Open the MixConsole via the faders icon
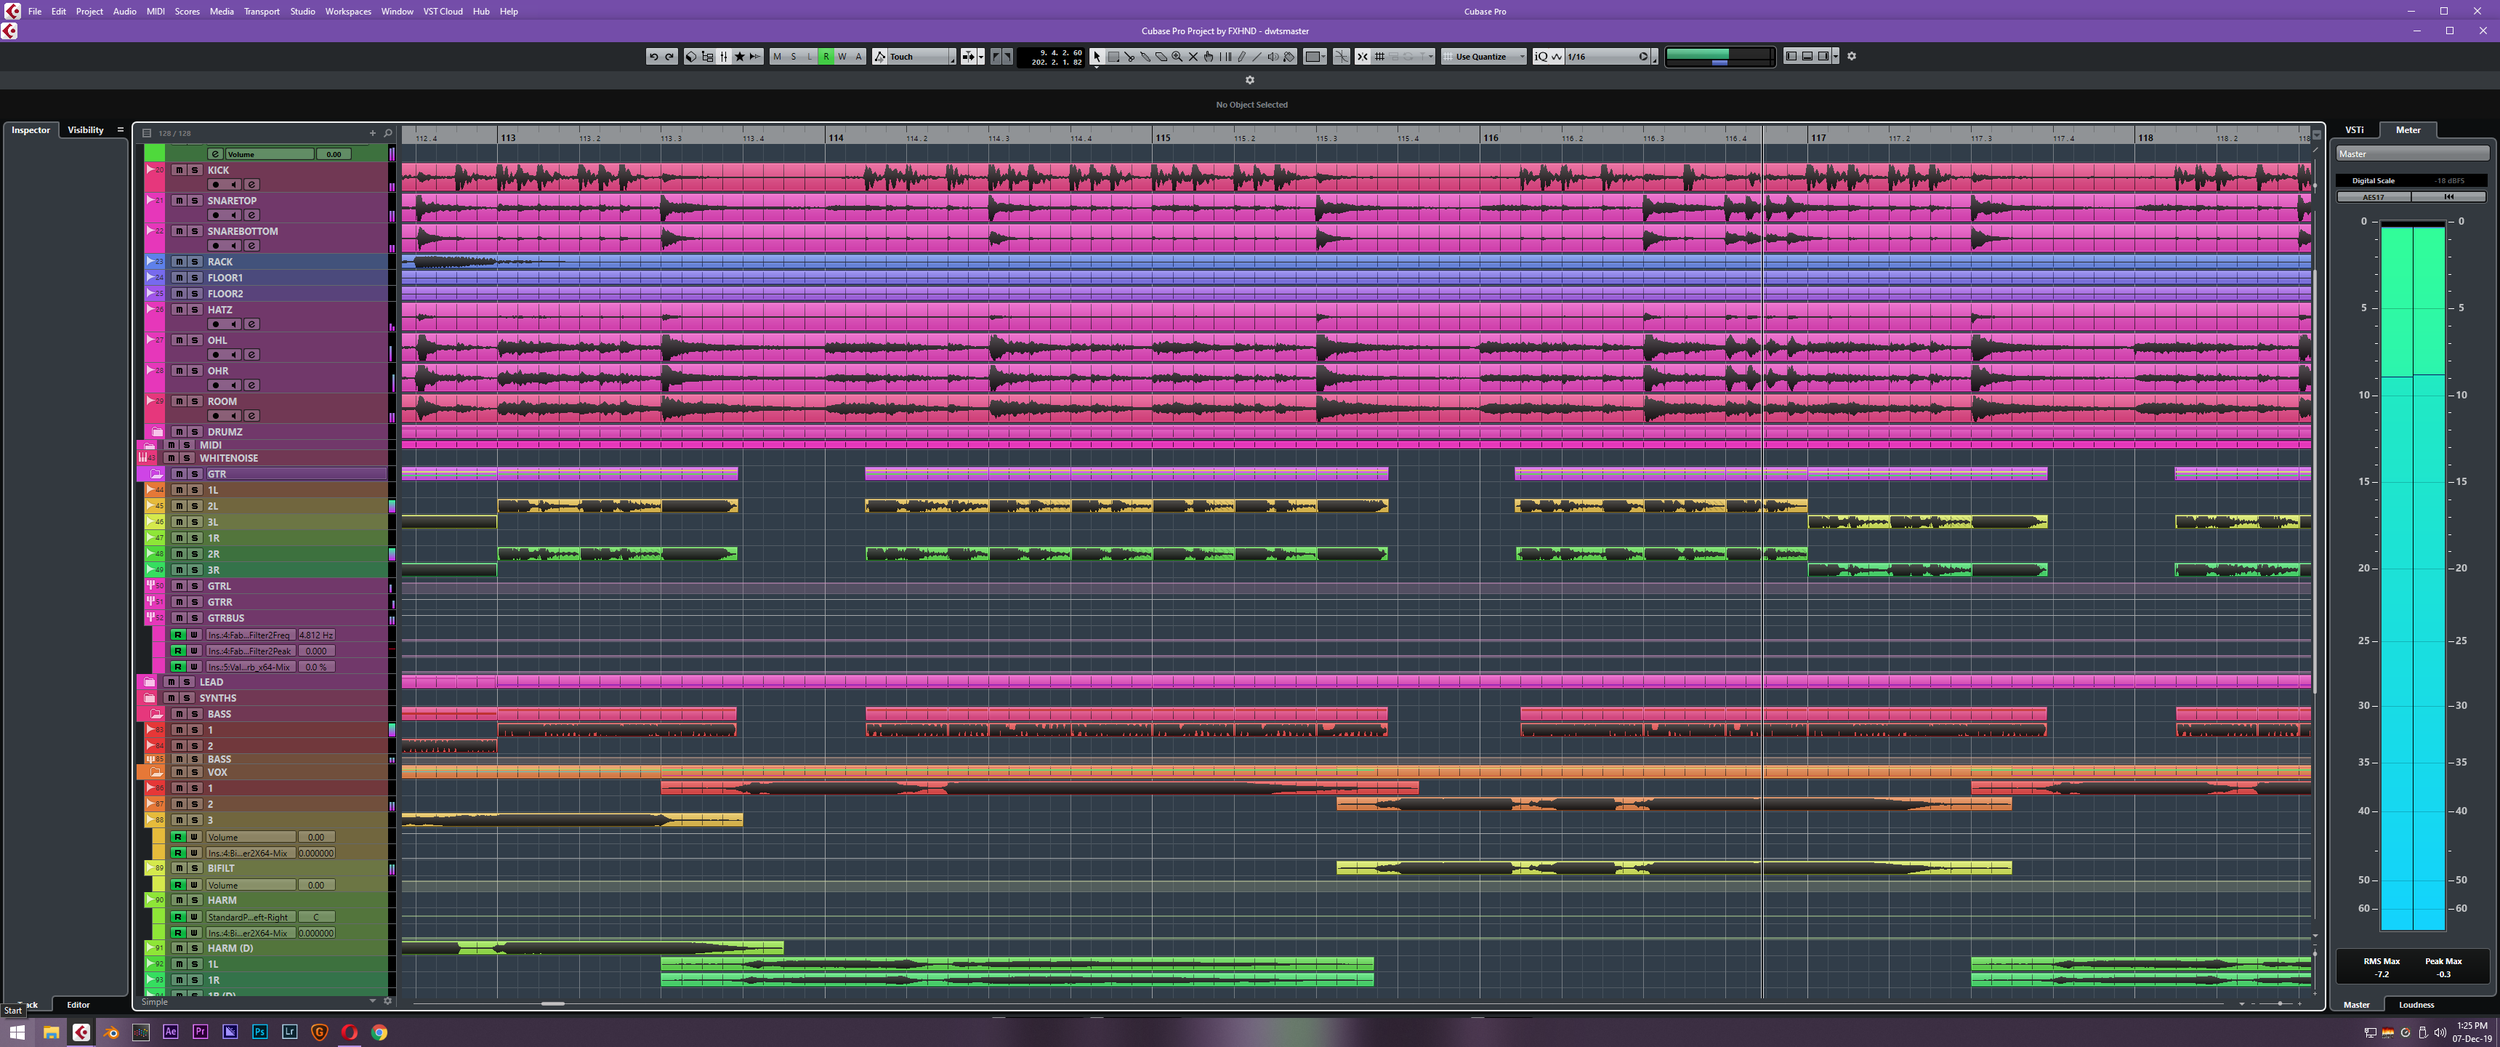 [724, 56]
